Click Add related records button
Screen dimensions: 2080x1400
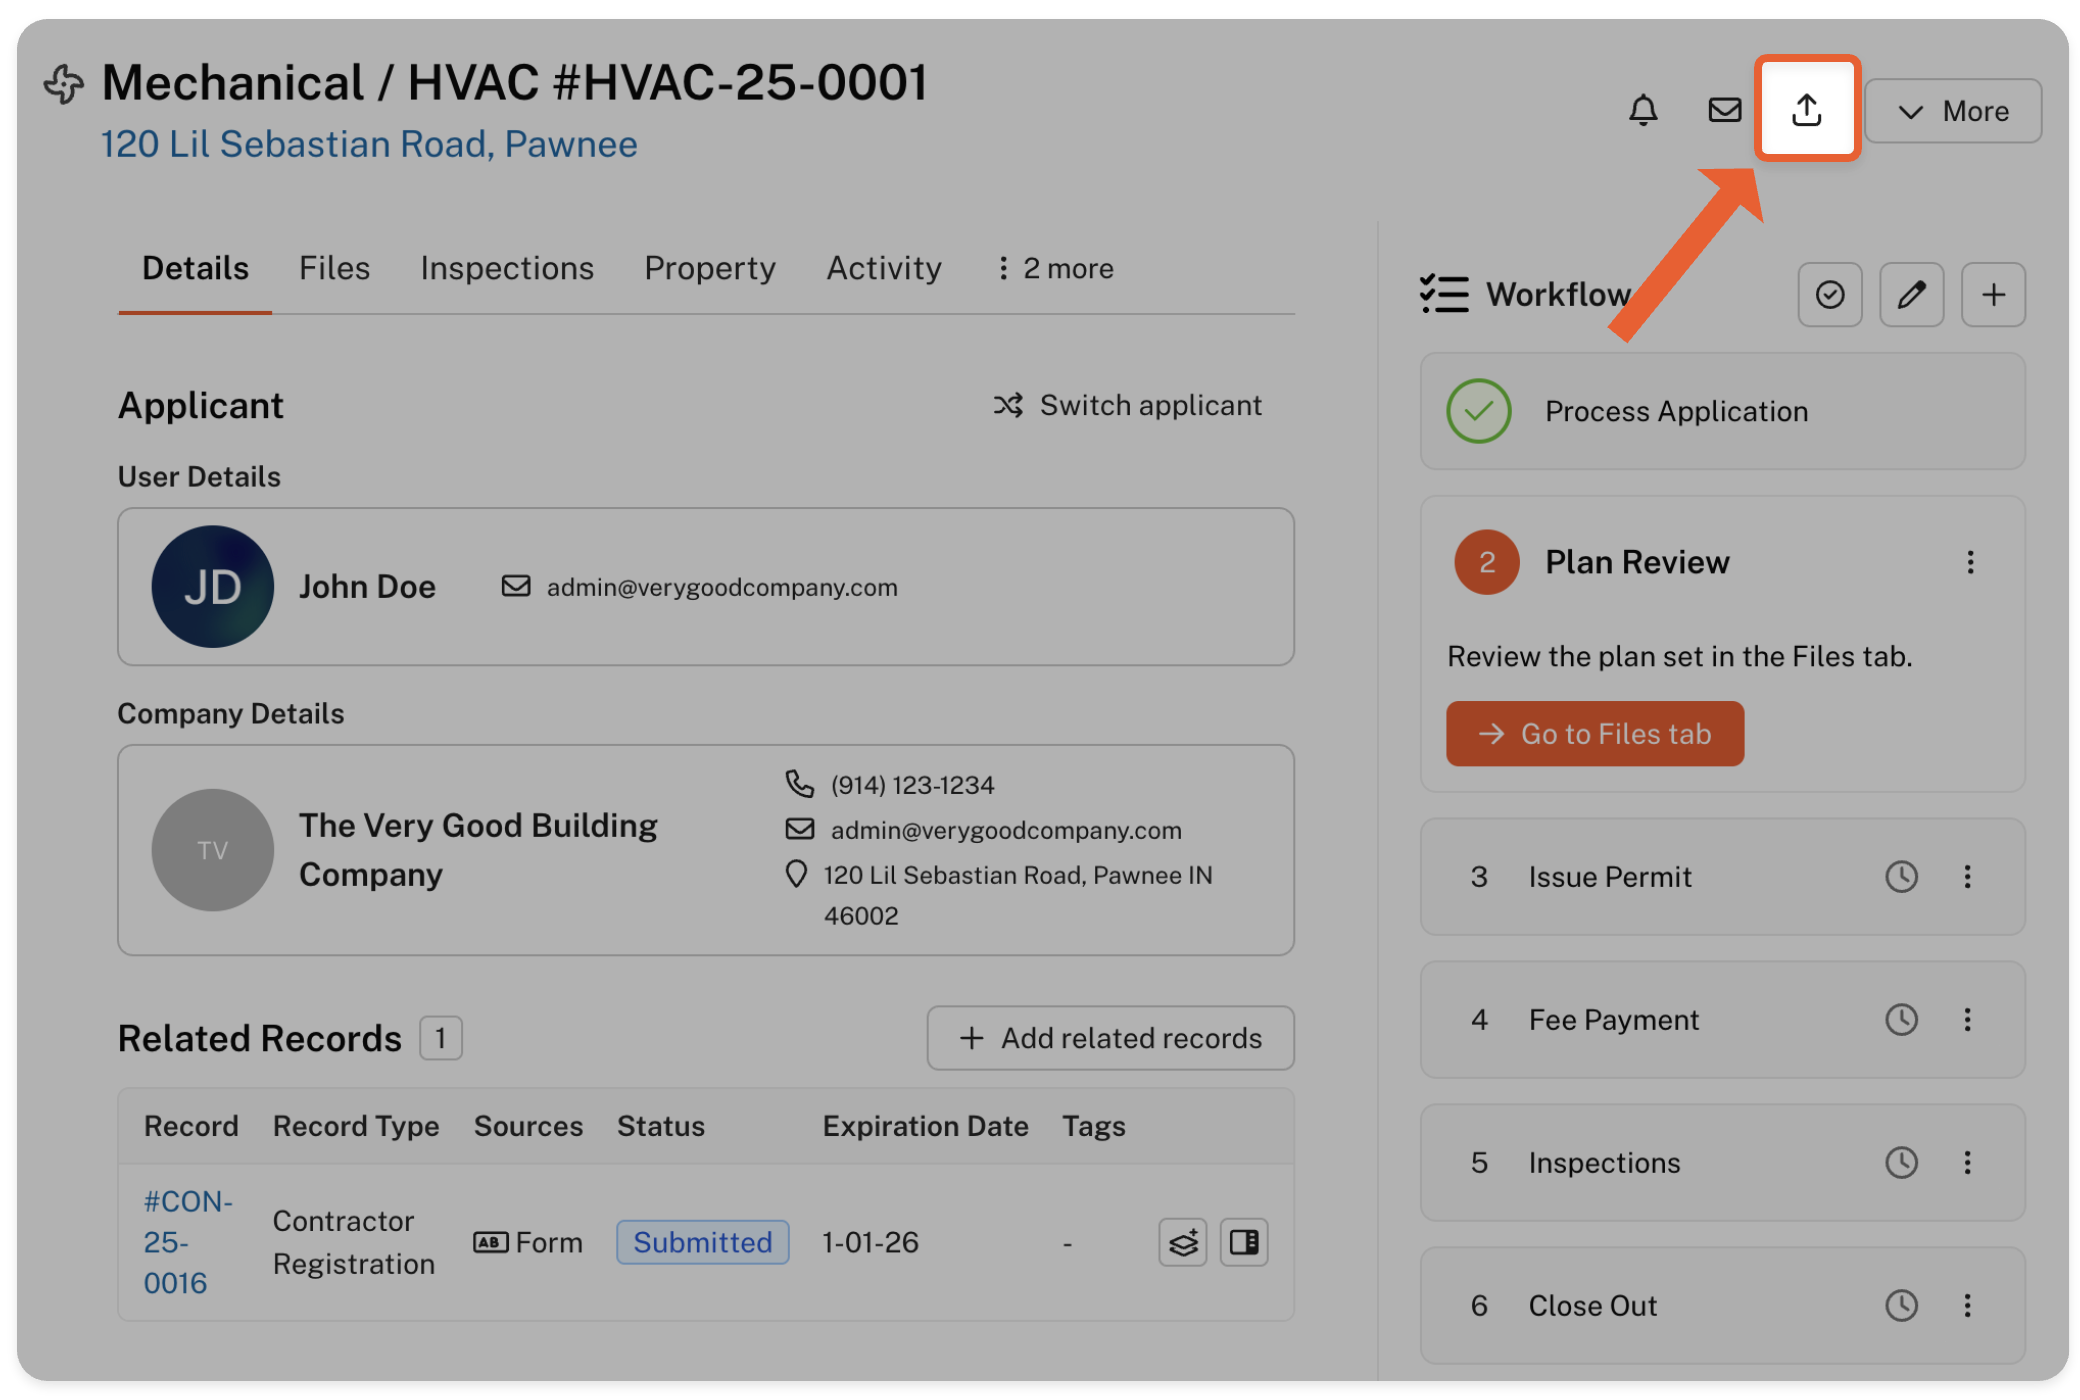[1110, 1038]
